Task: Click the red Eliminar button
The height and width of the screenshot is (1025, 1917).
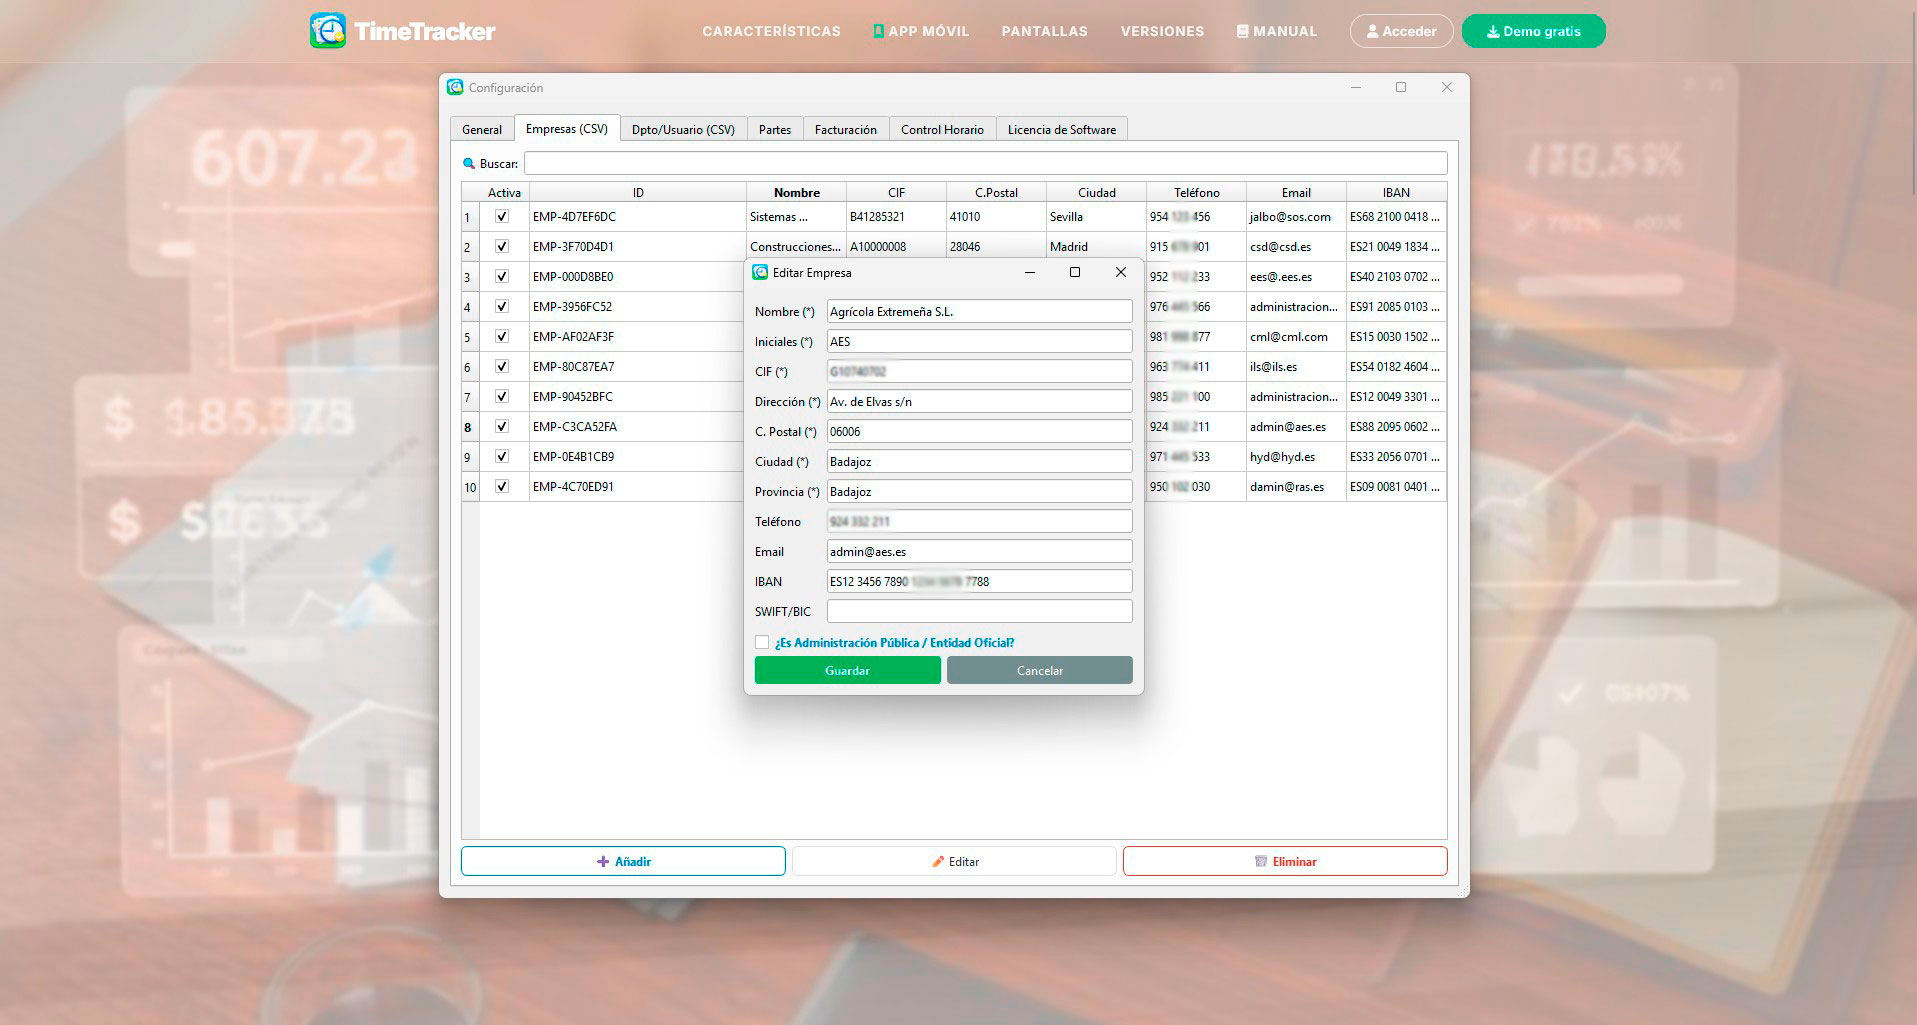Action: (x=1285, y=861)
